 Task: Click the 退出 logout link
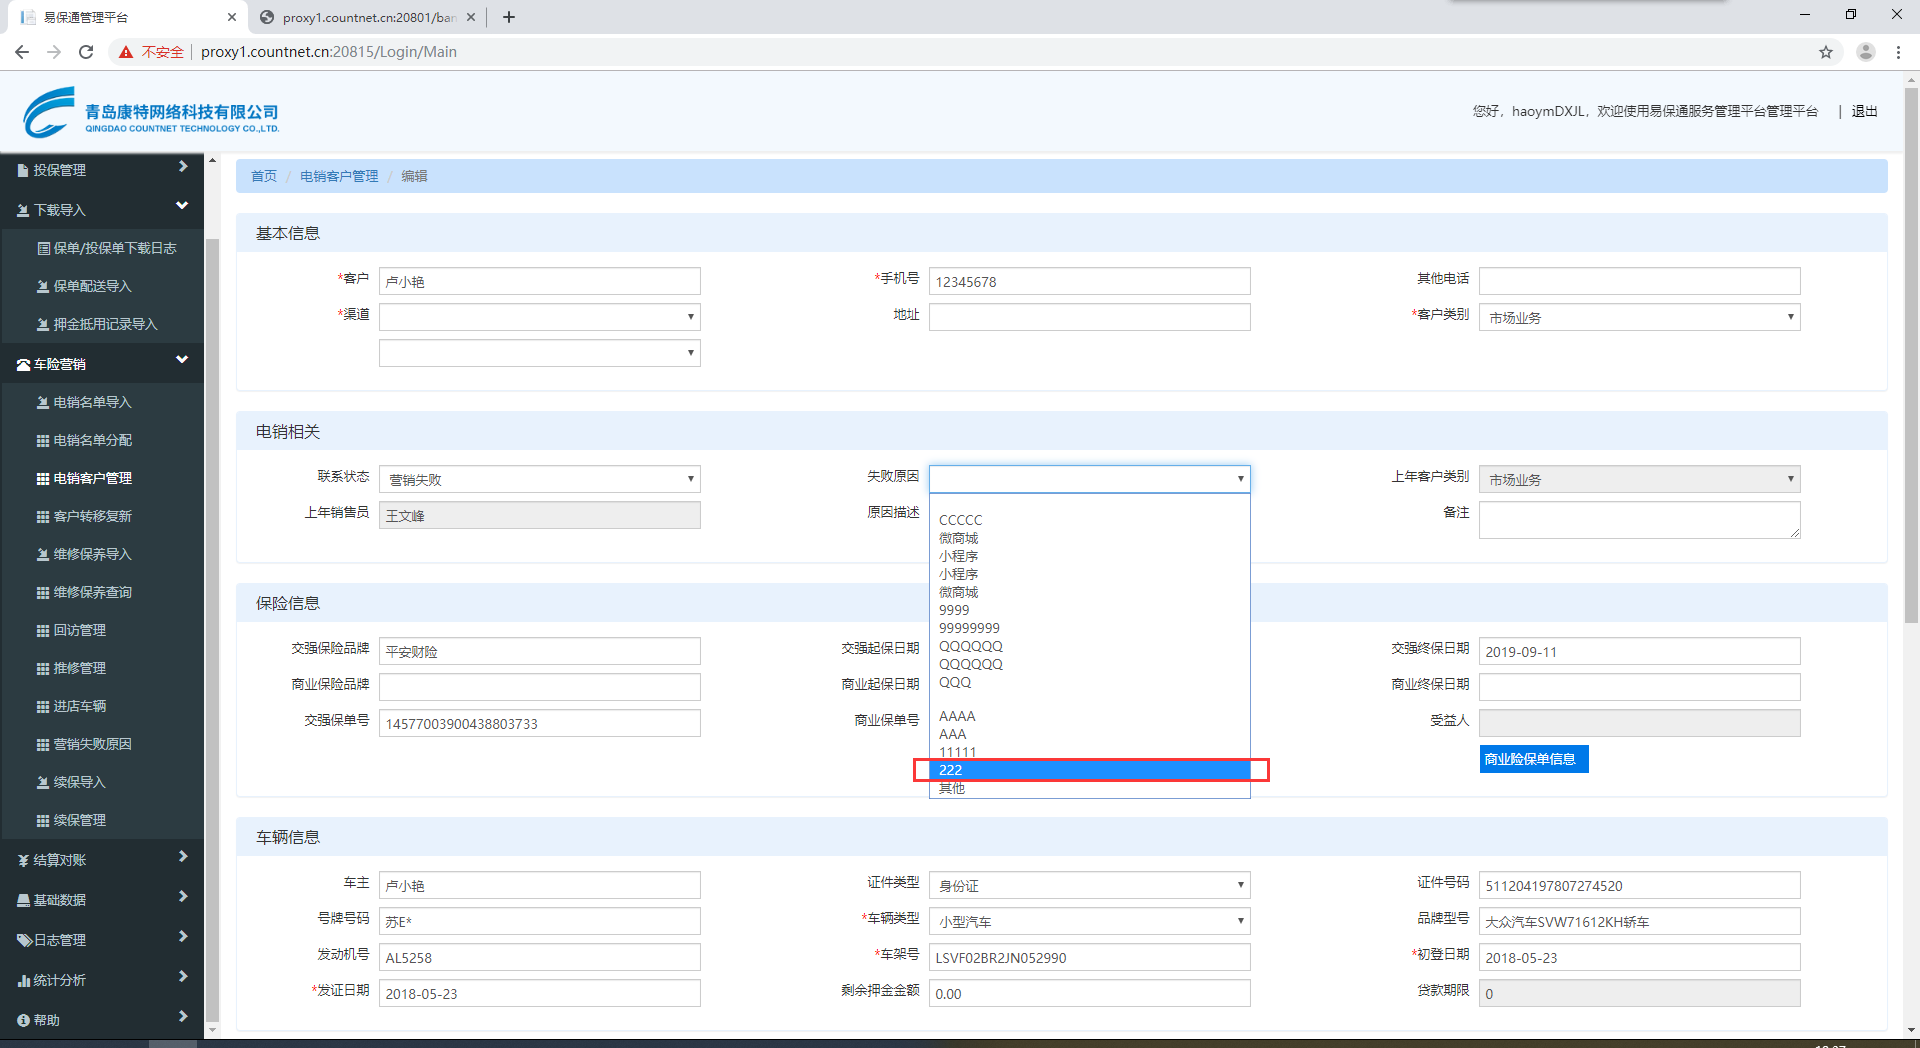(1864, 112)
